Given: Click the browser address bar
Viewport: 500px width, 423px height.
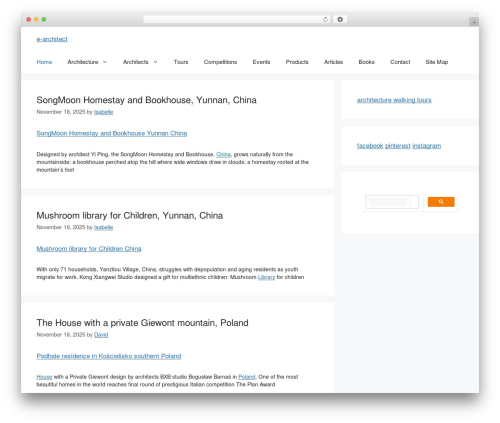Looking at the screenshot, I should [237, 20].
